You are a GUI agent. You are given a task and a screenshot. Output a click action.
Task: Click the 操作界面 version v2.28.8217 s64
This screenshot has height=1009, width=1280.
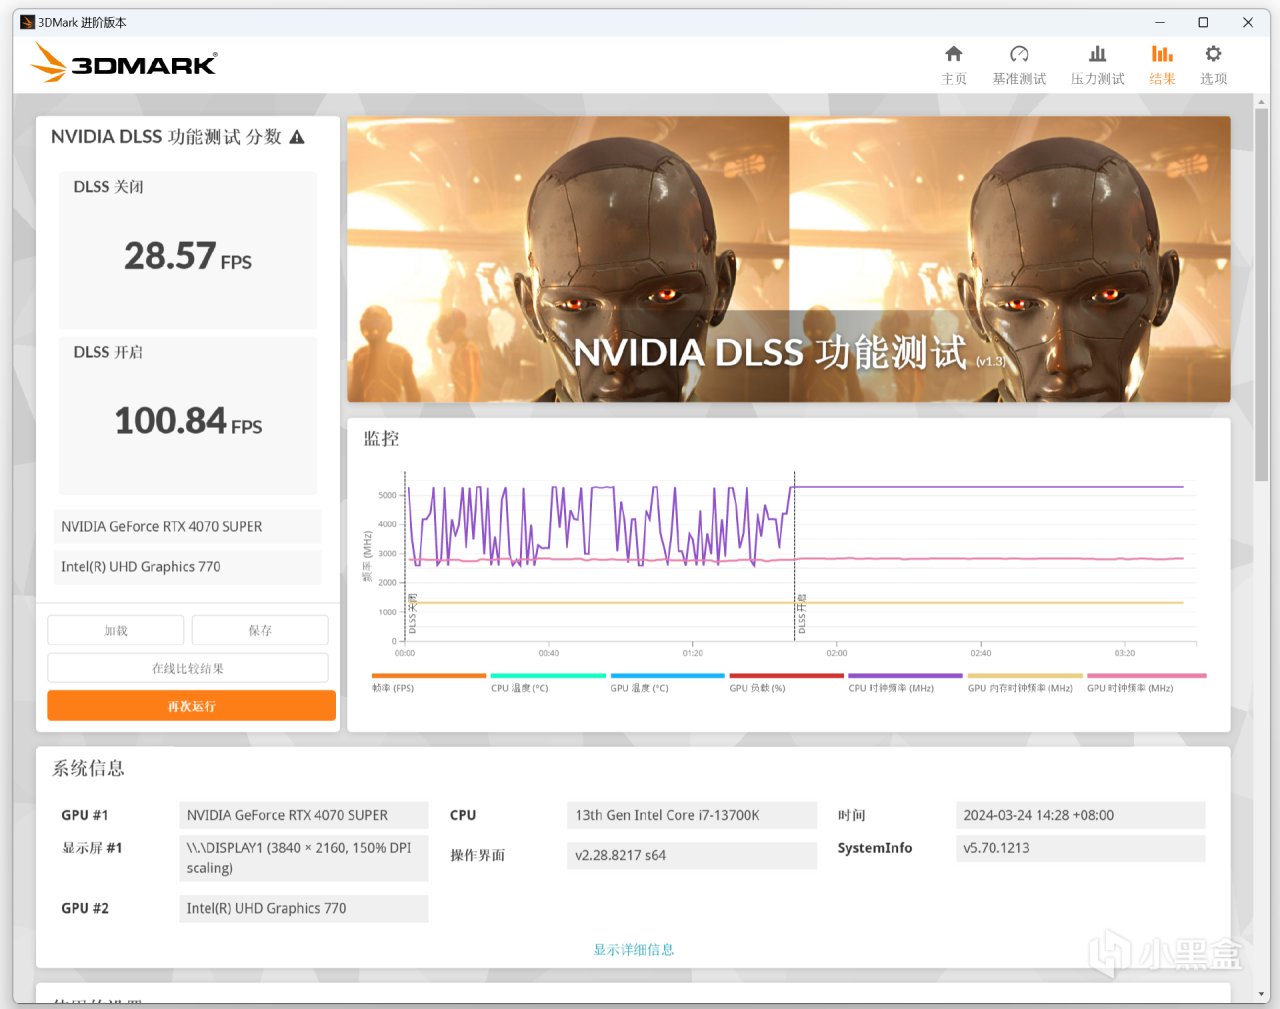[692, 855]
